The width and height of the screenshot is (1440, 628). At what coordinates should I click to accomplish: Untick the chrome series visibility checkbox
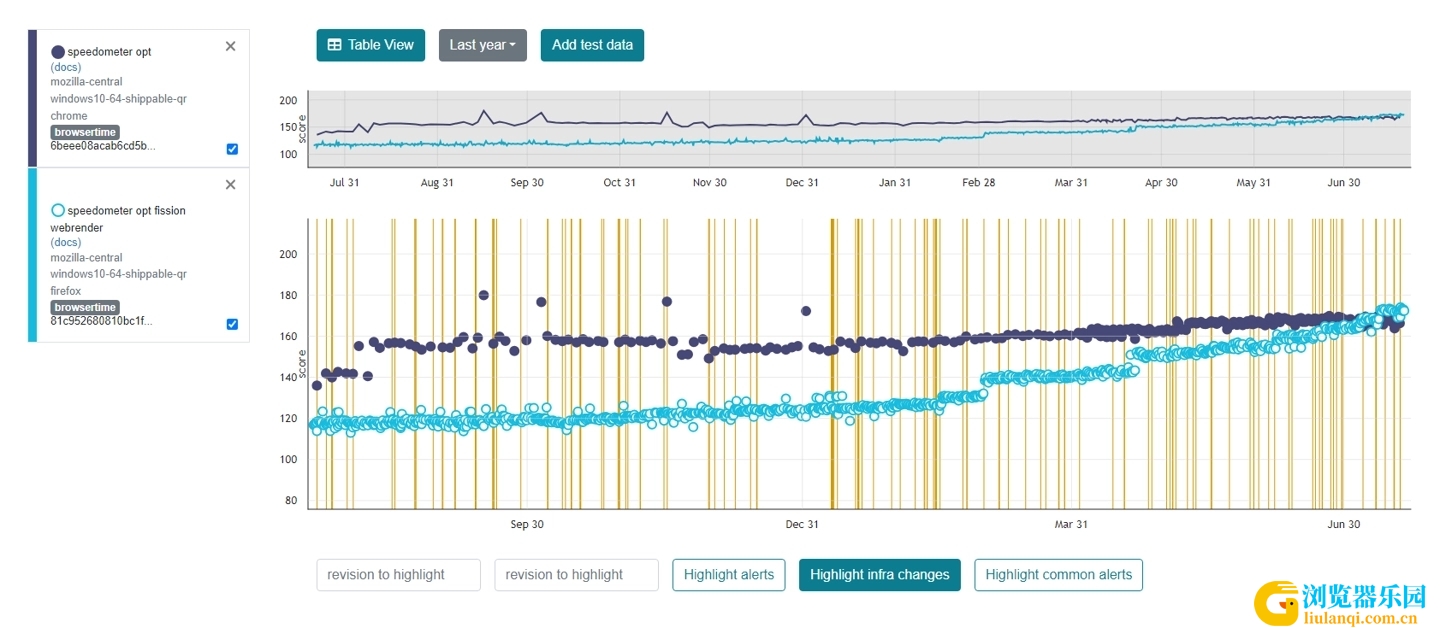pyautogui.click(x=232, y=149)
